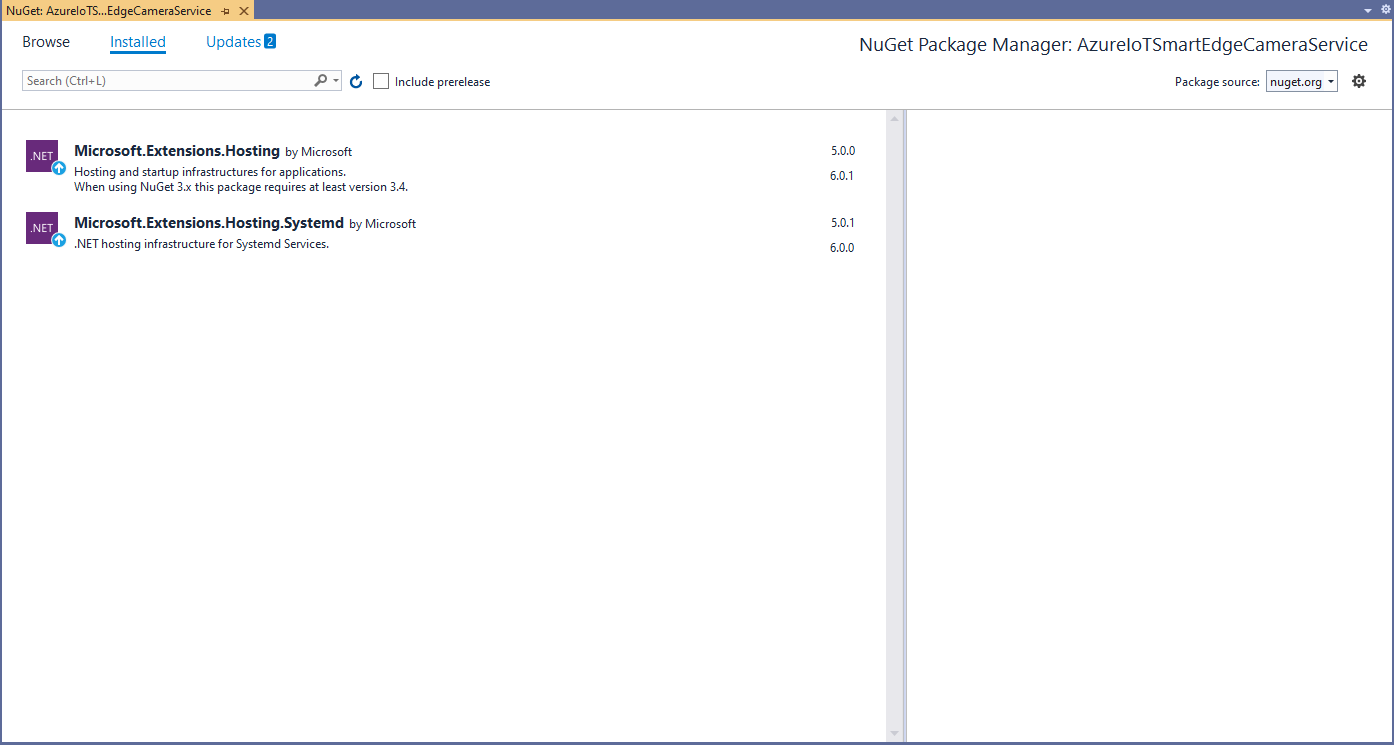Click the Microsoft.Extensions.Hosting .NET package icon
The height and width of the screenshot is (745, 1394).
point(42,156)
